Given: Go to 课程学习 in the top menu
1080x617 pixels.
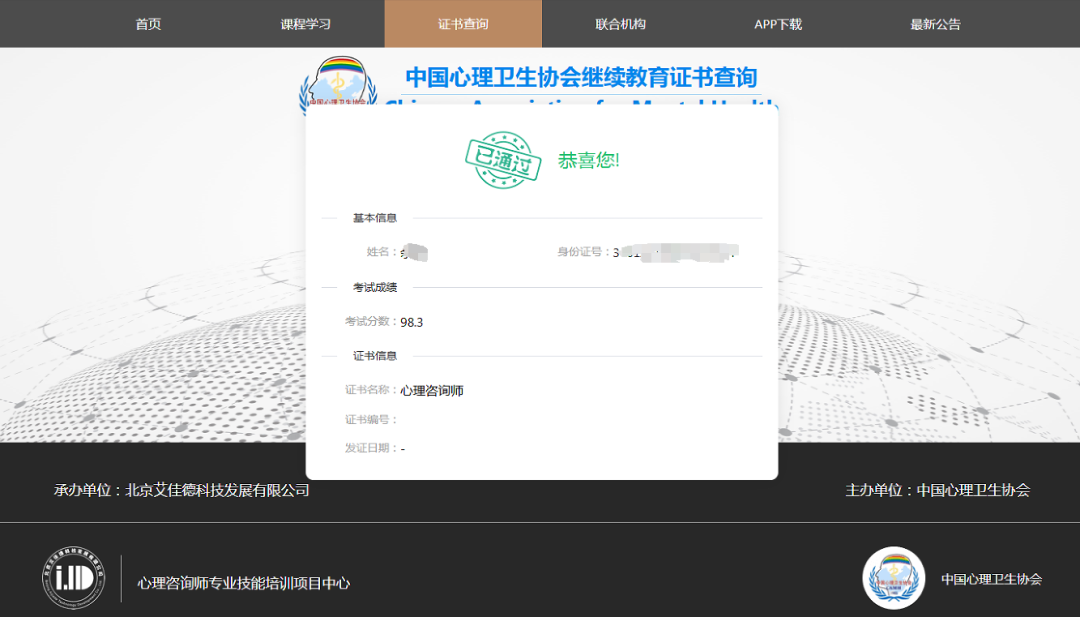Looking at the screenshot, I should [305, 24].
